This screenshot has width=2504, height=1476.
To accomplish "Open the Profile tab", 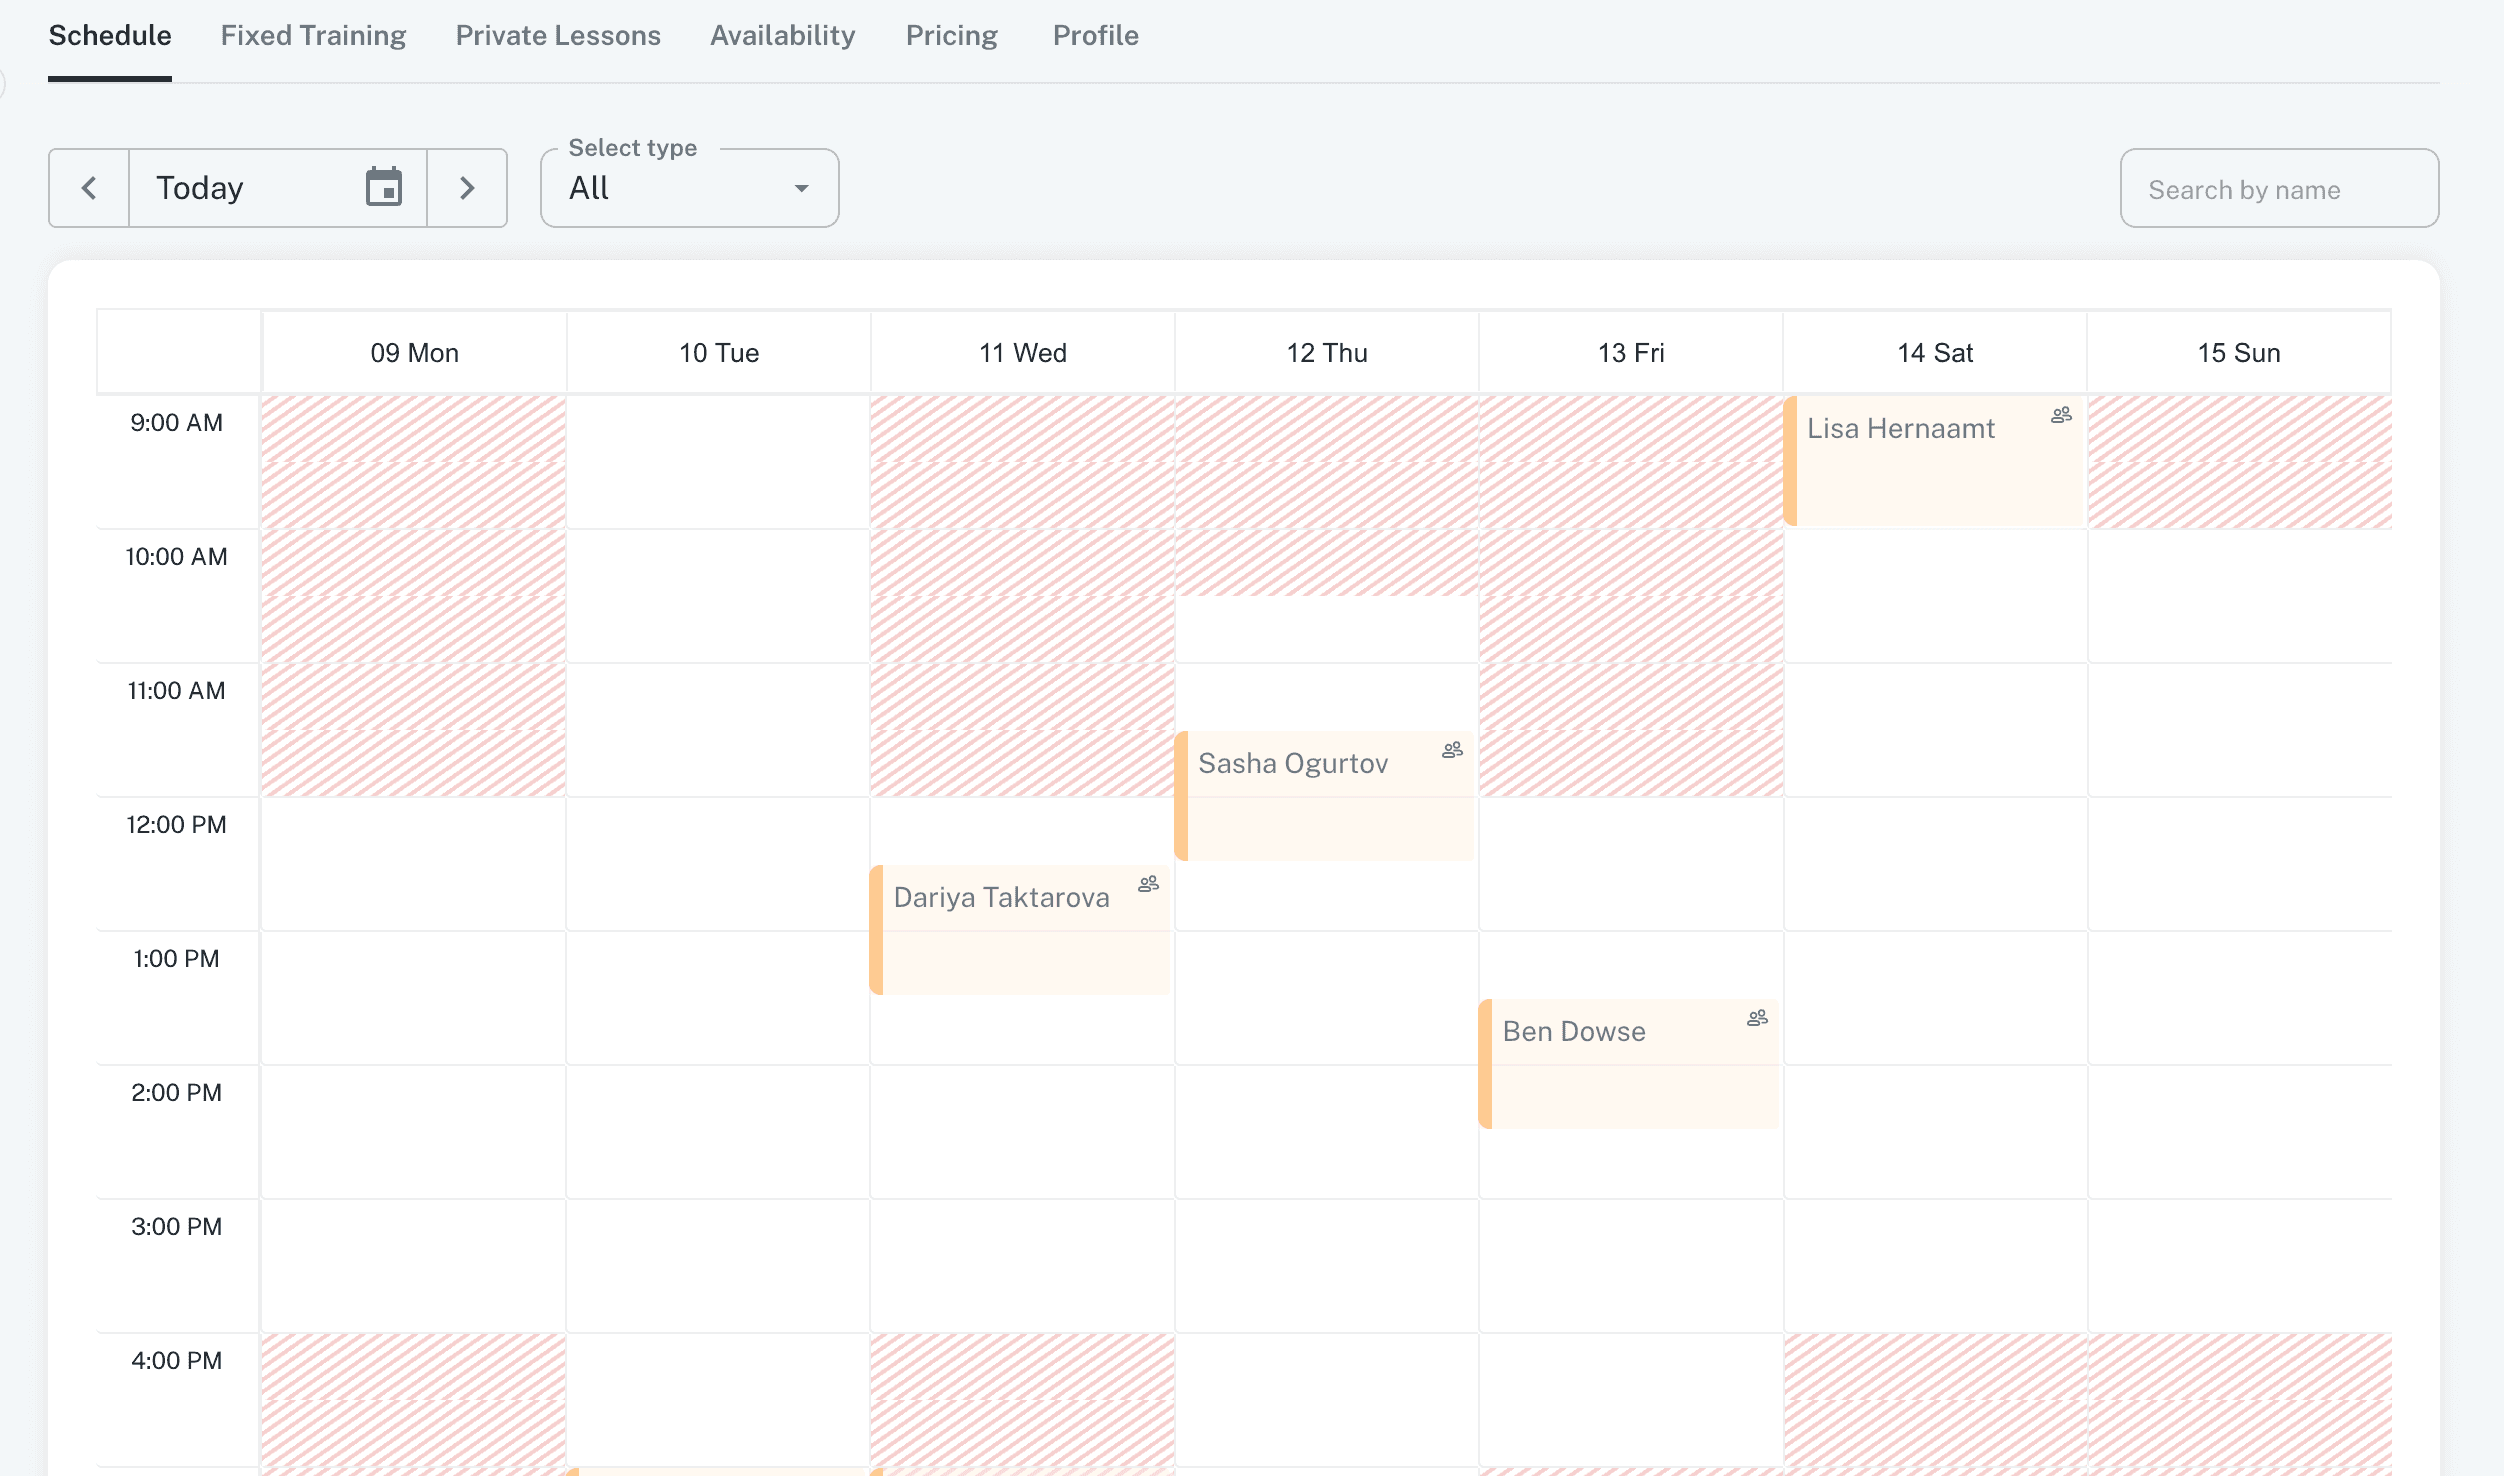I will 1095,36.
